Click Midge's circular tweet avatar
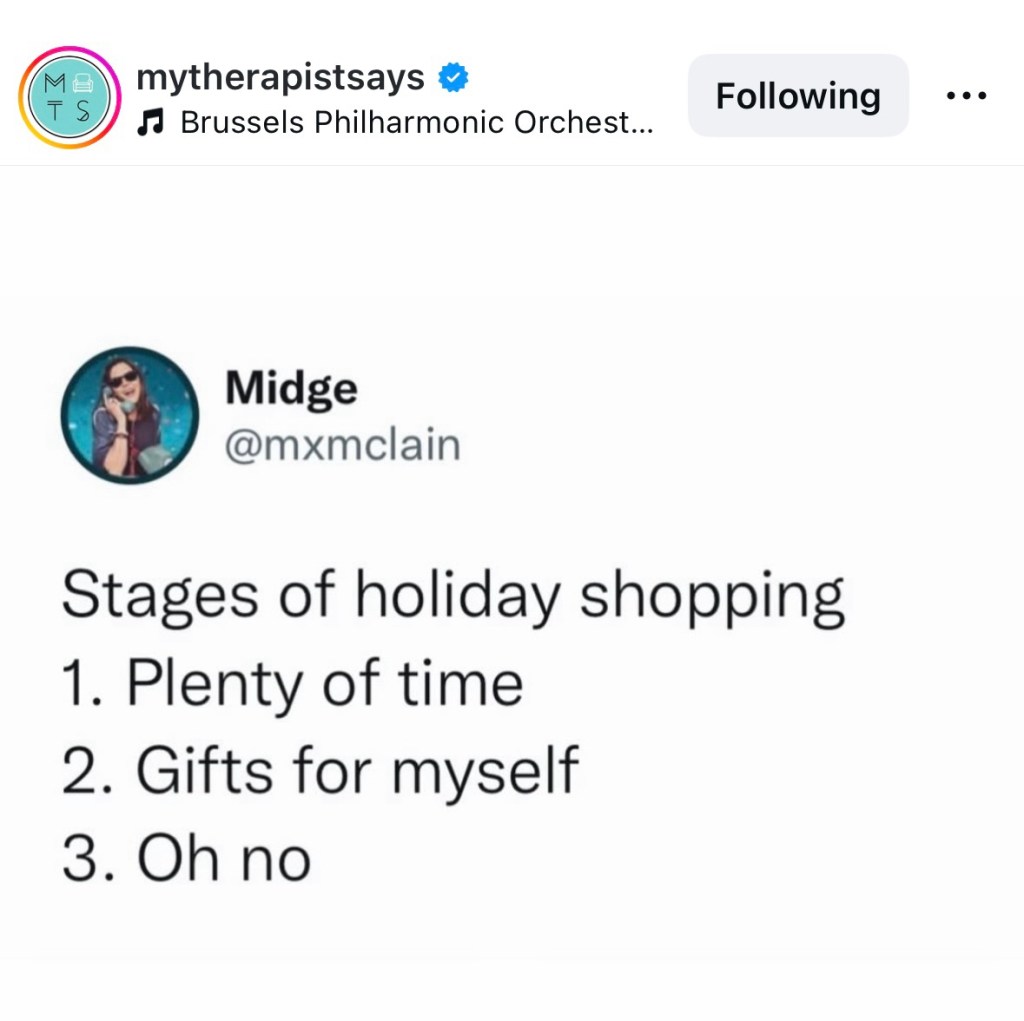1024x1021 pixels. click(x=130, y=415)
